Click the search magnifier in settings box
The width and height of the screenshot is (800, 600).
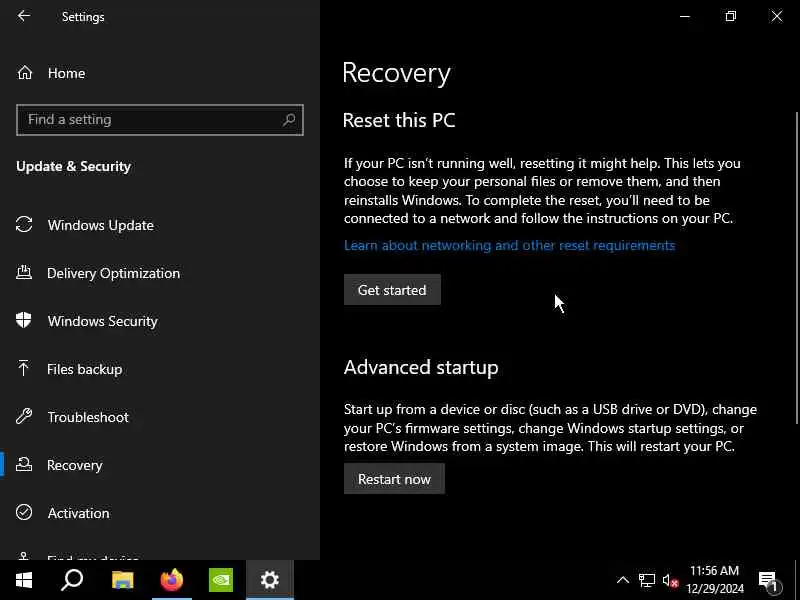pyautogui.click(x=289, y=120)
